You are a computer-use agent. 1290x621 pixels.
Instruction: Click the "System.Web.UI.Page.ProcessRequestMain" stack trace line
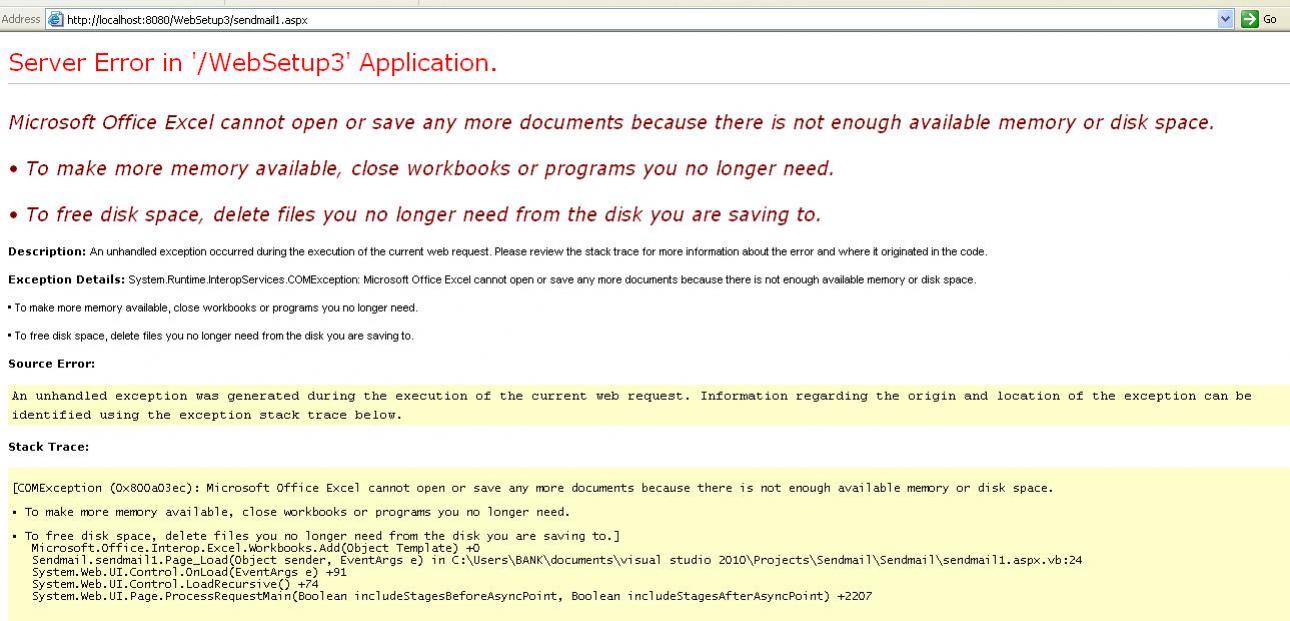(x=452, y=596)
